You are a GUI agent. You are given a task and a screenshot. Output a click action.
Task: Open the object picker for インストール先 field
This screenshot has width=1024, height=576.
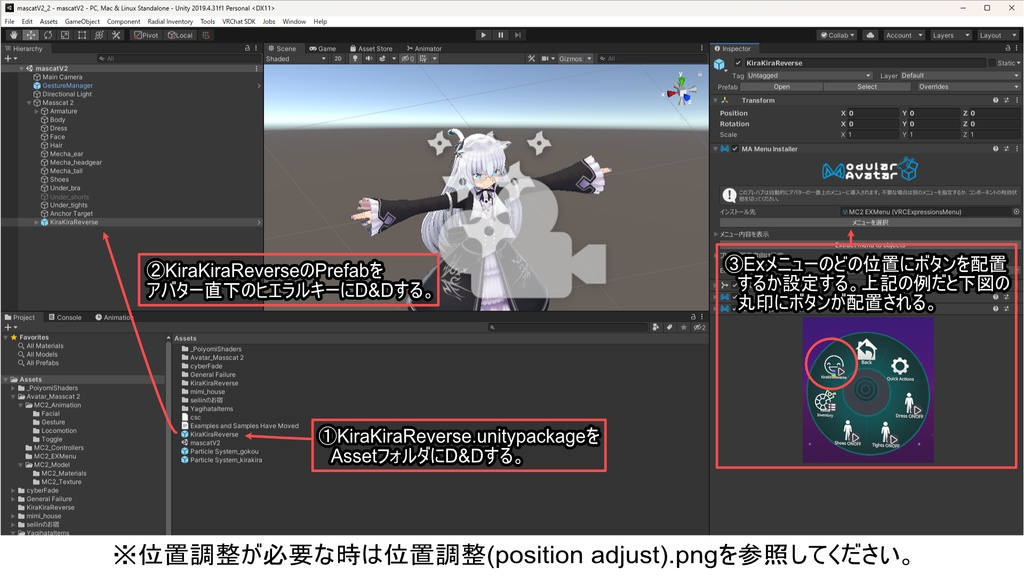point(1015,212)
